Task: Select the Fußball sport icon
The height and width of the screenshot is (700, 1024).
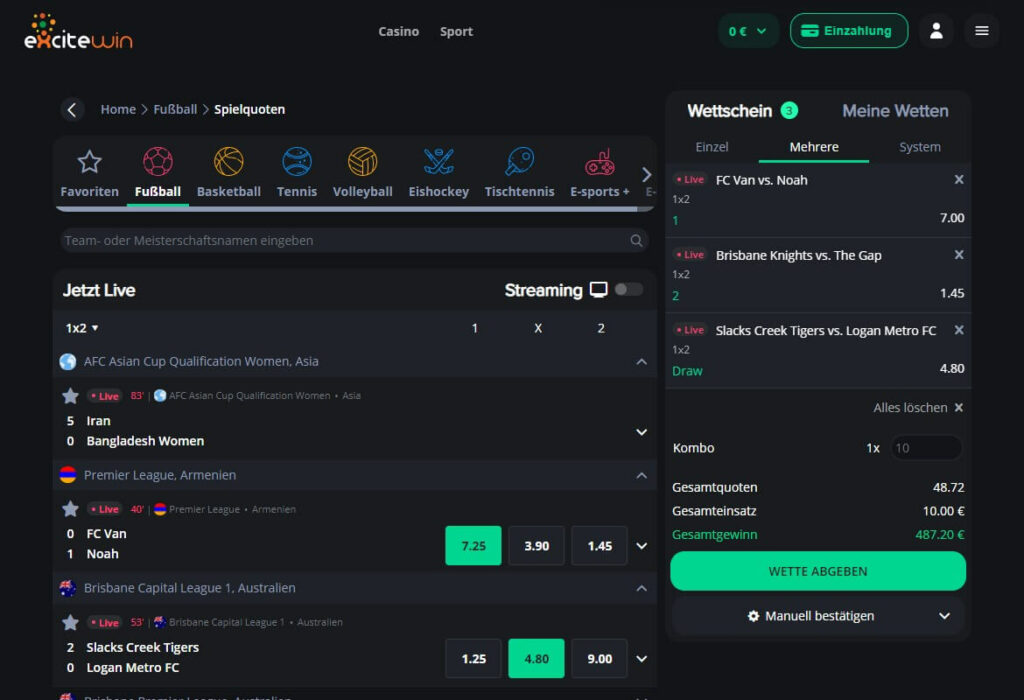Action: 157,173
